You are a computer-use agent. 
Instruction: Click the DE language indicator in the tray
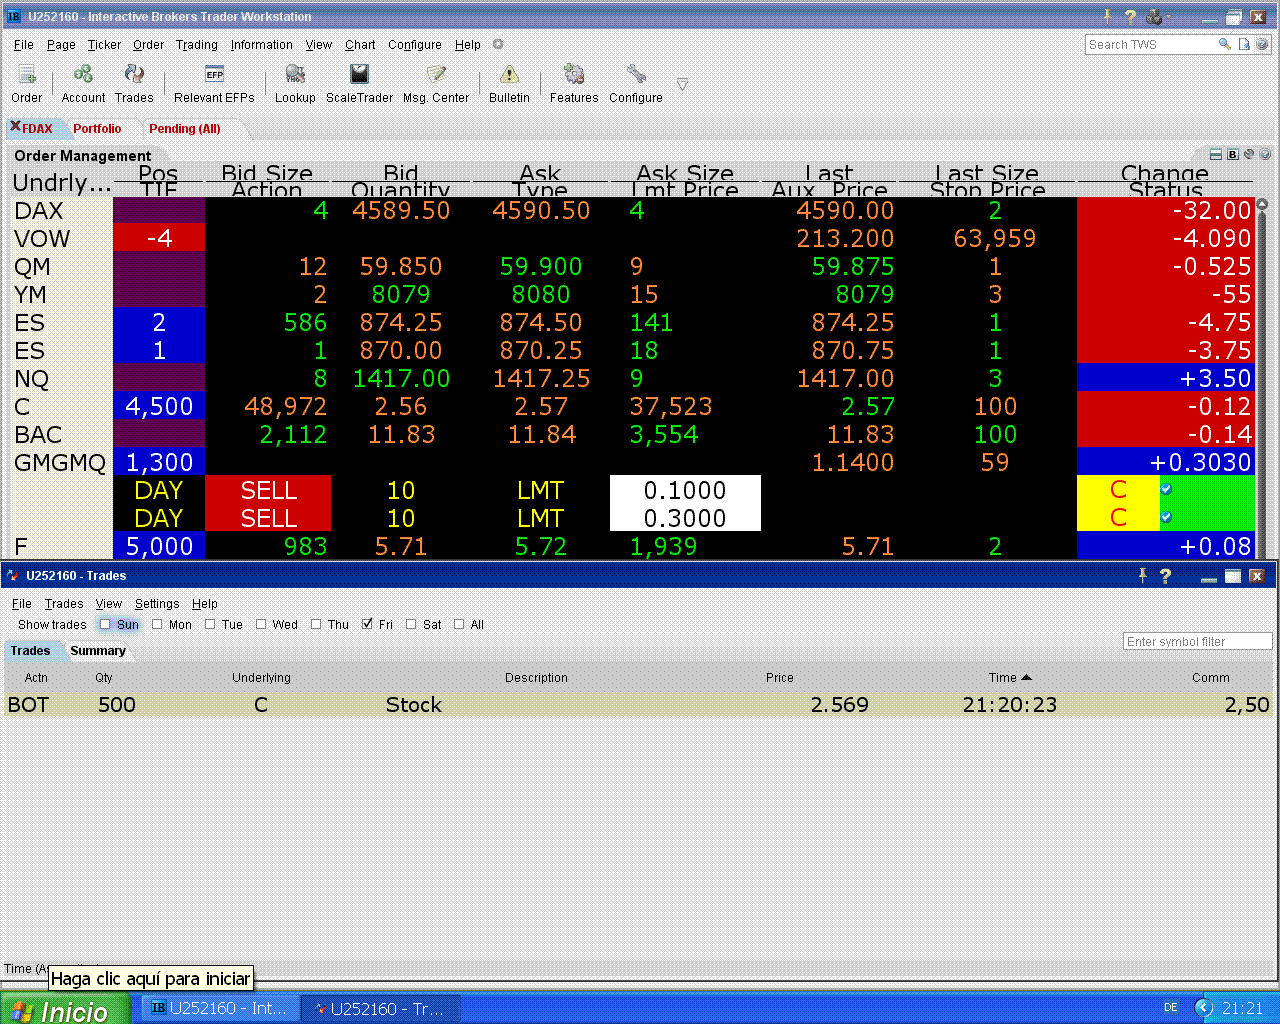1171,1008
